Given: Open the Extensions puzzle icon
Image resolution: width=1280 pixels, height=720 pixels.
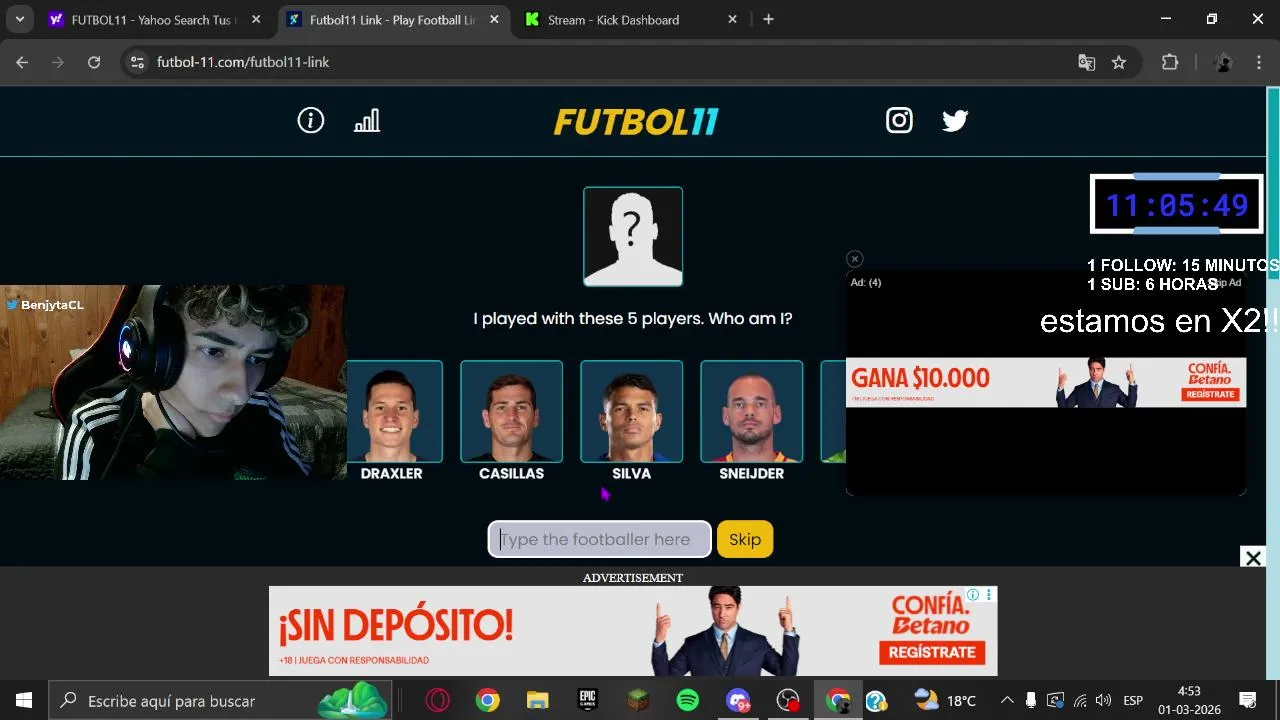Looking at the screenshot, I should [1170, 62].
